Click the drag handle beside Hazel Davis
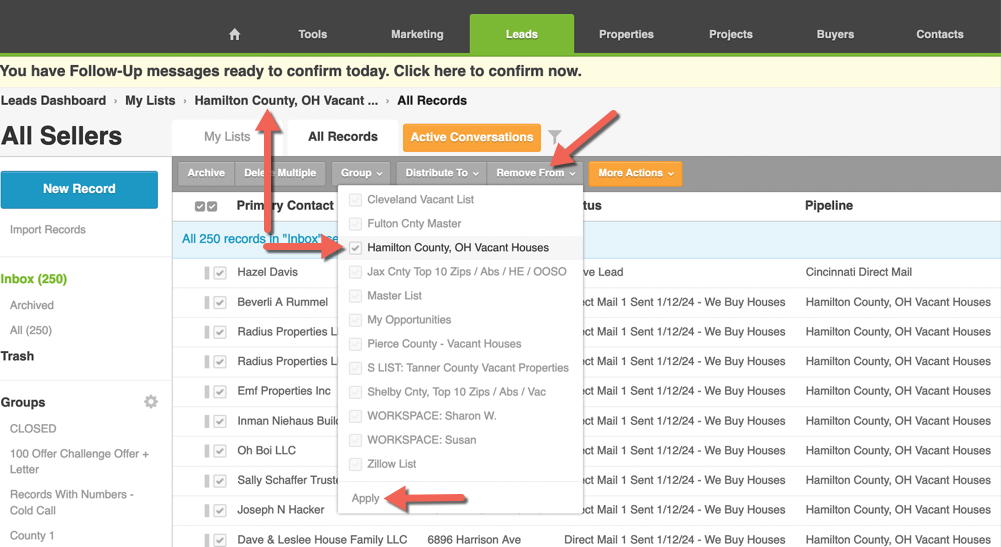Viewport: 1001px width, 547px height. point(207,273)
